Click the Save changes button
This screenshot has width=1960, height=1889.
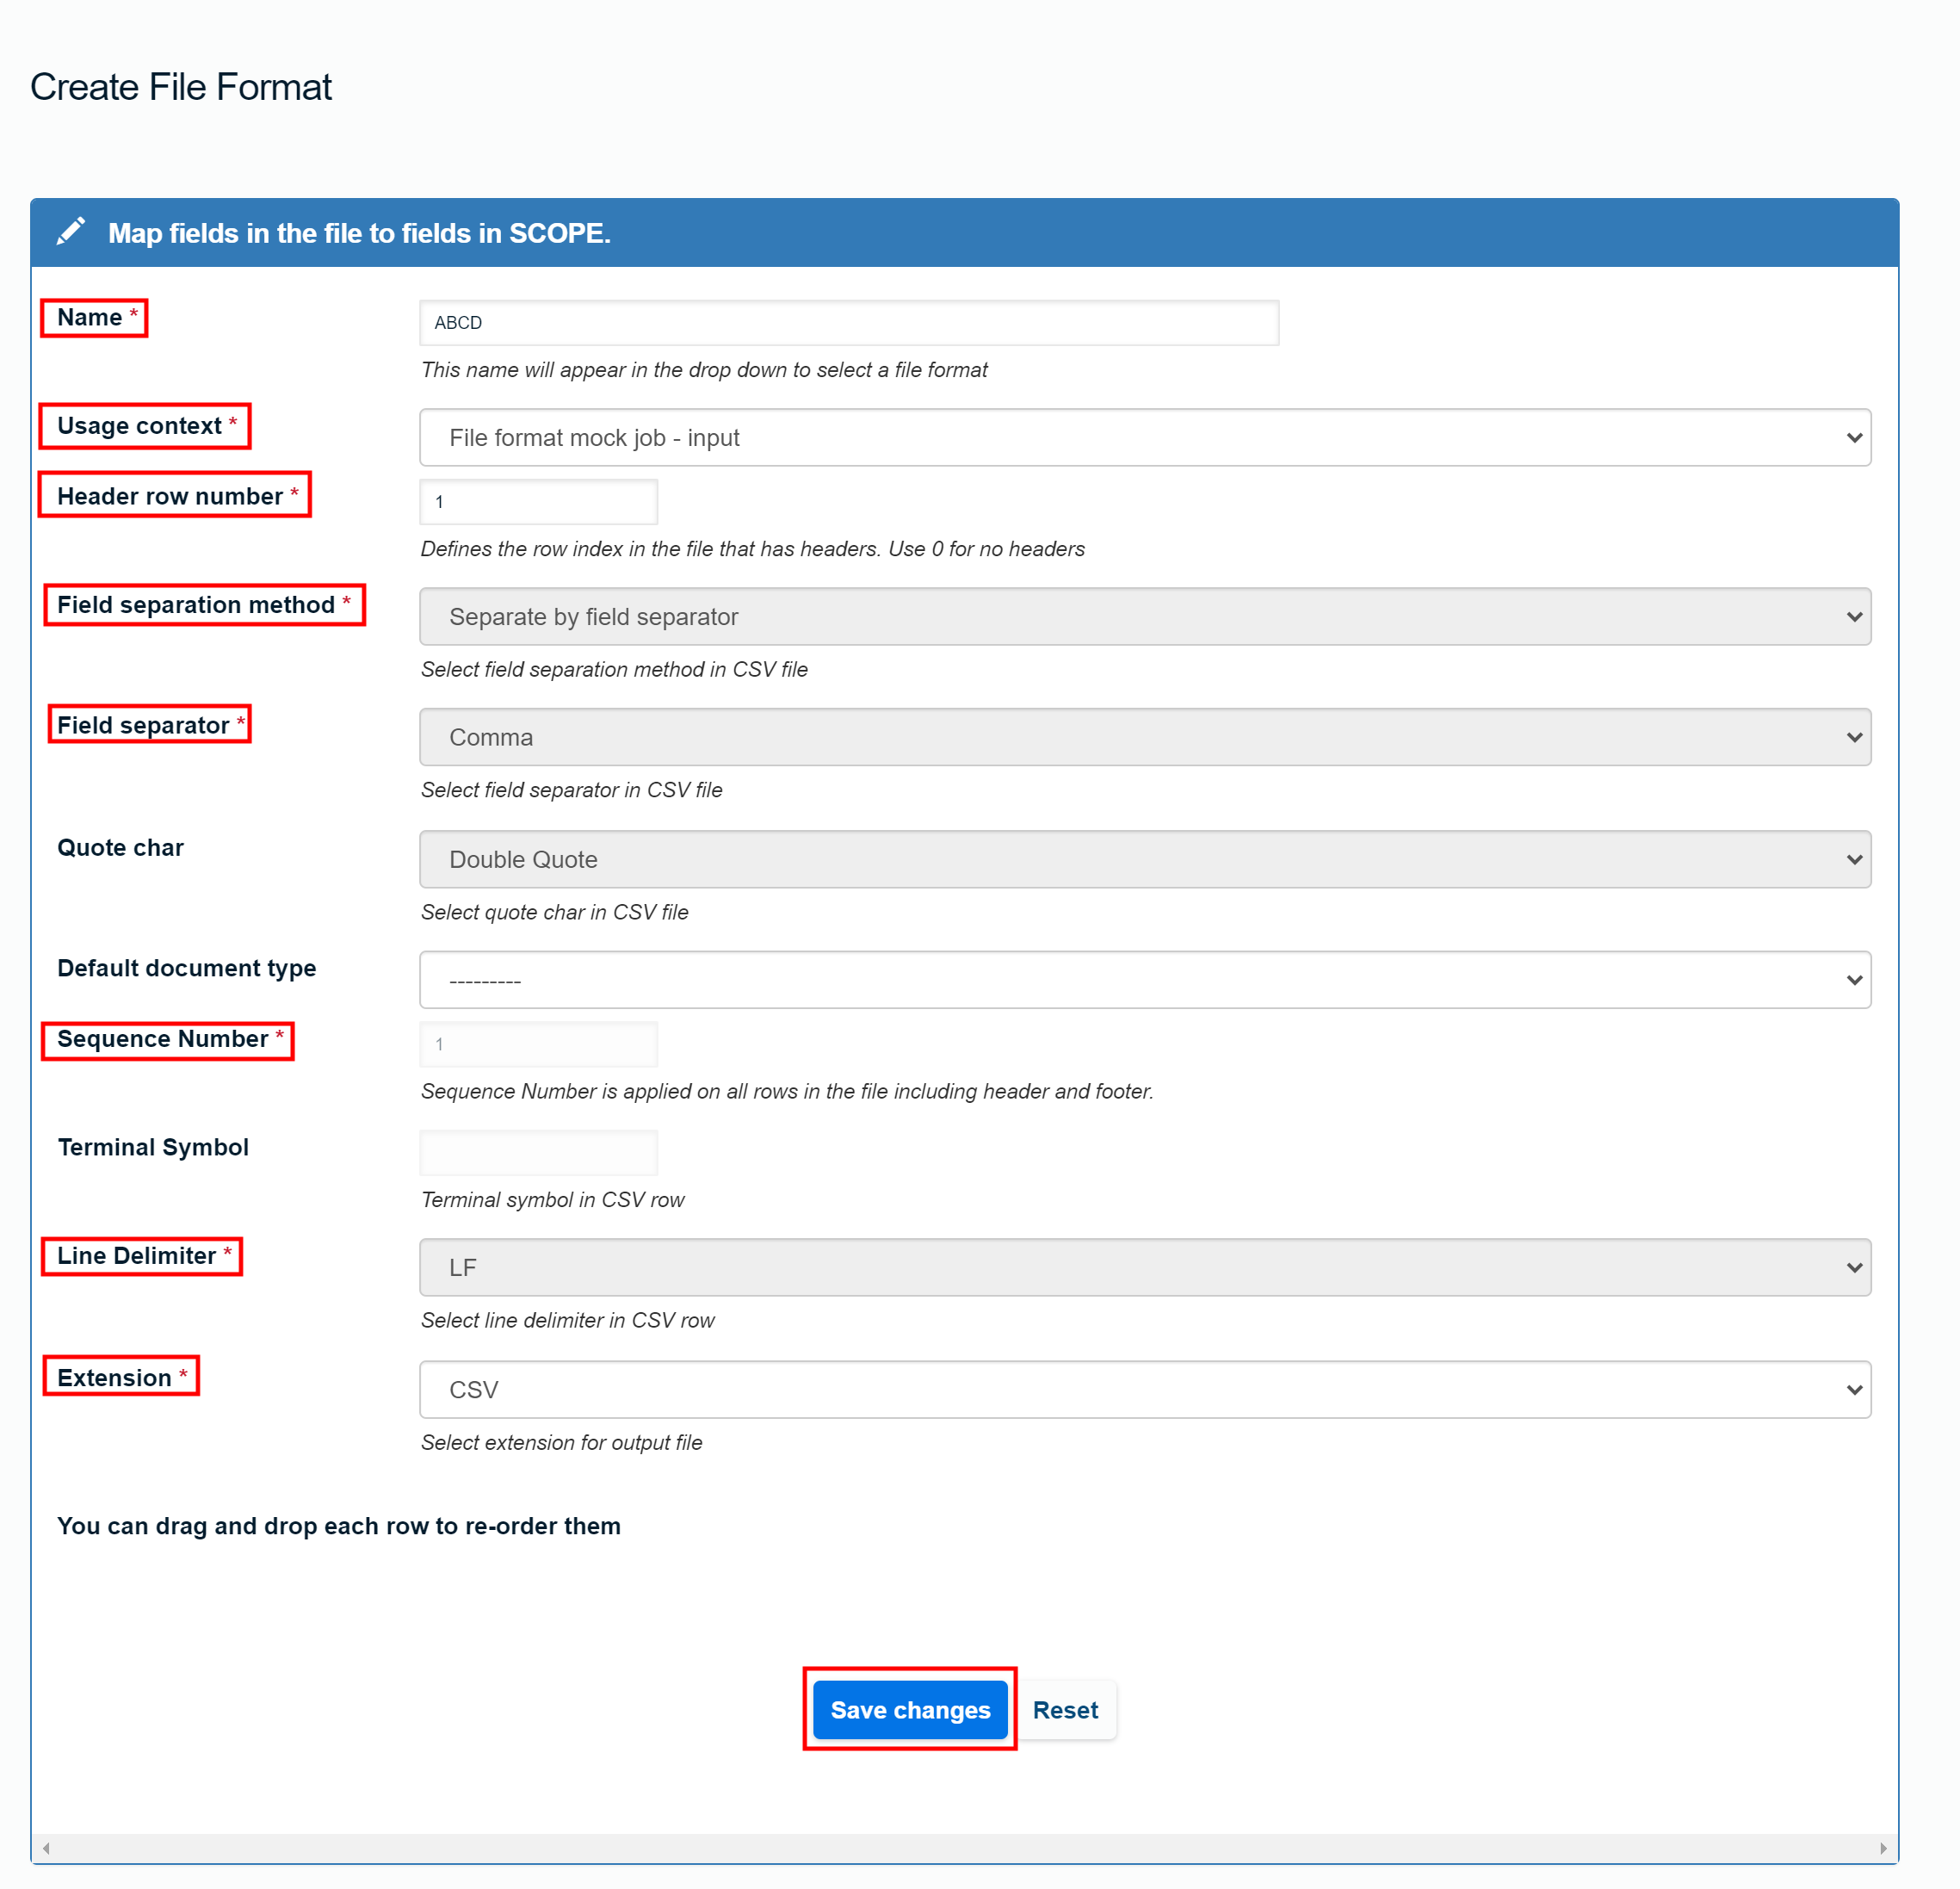[910, 1710]
